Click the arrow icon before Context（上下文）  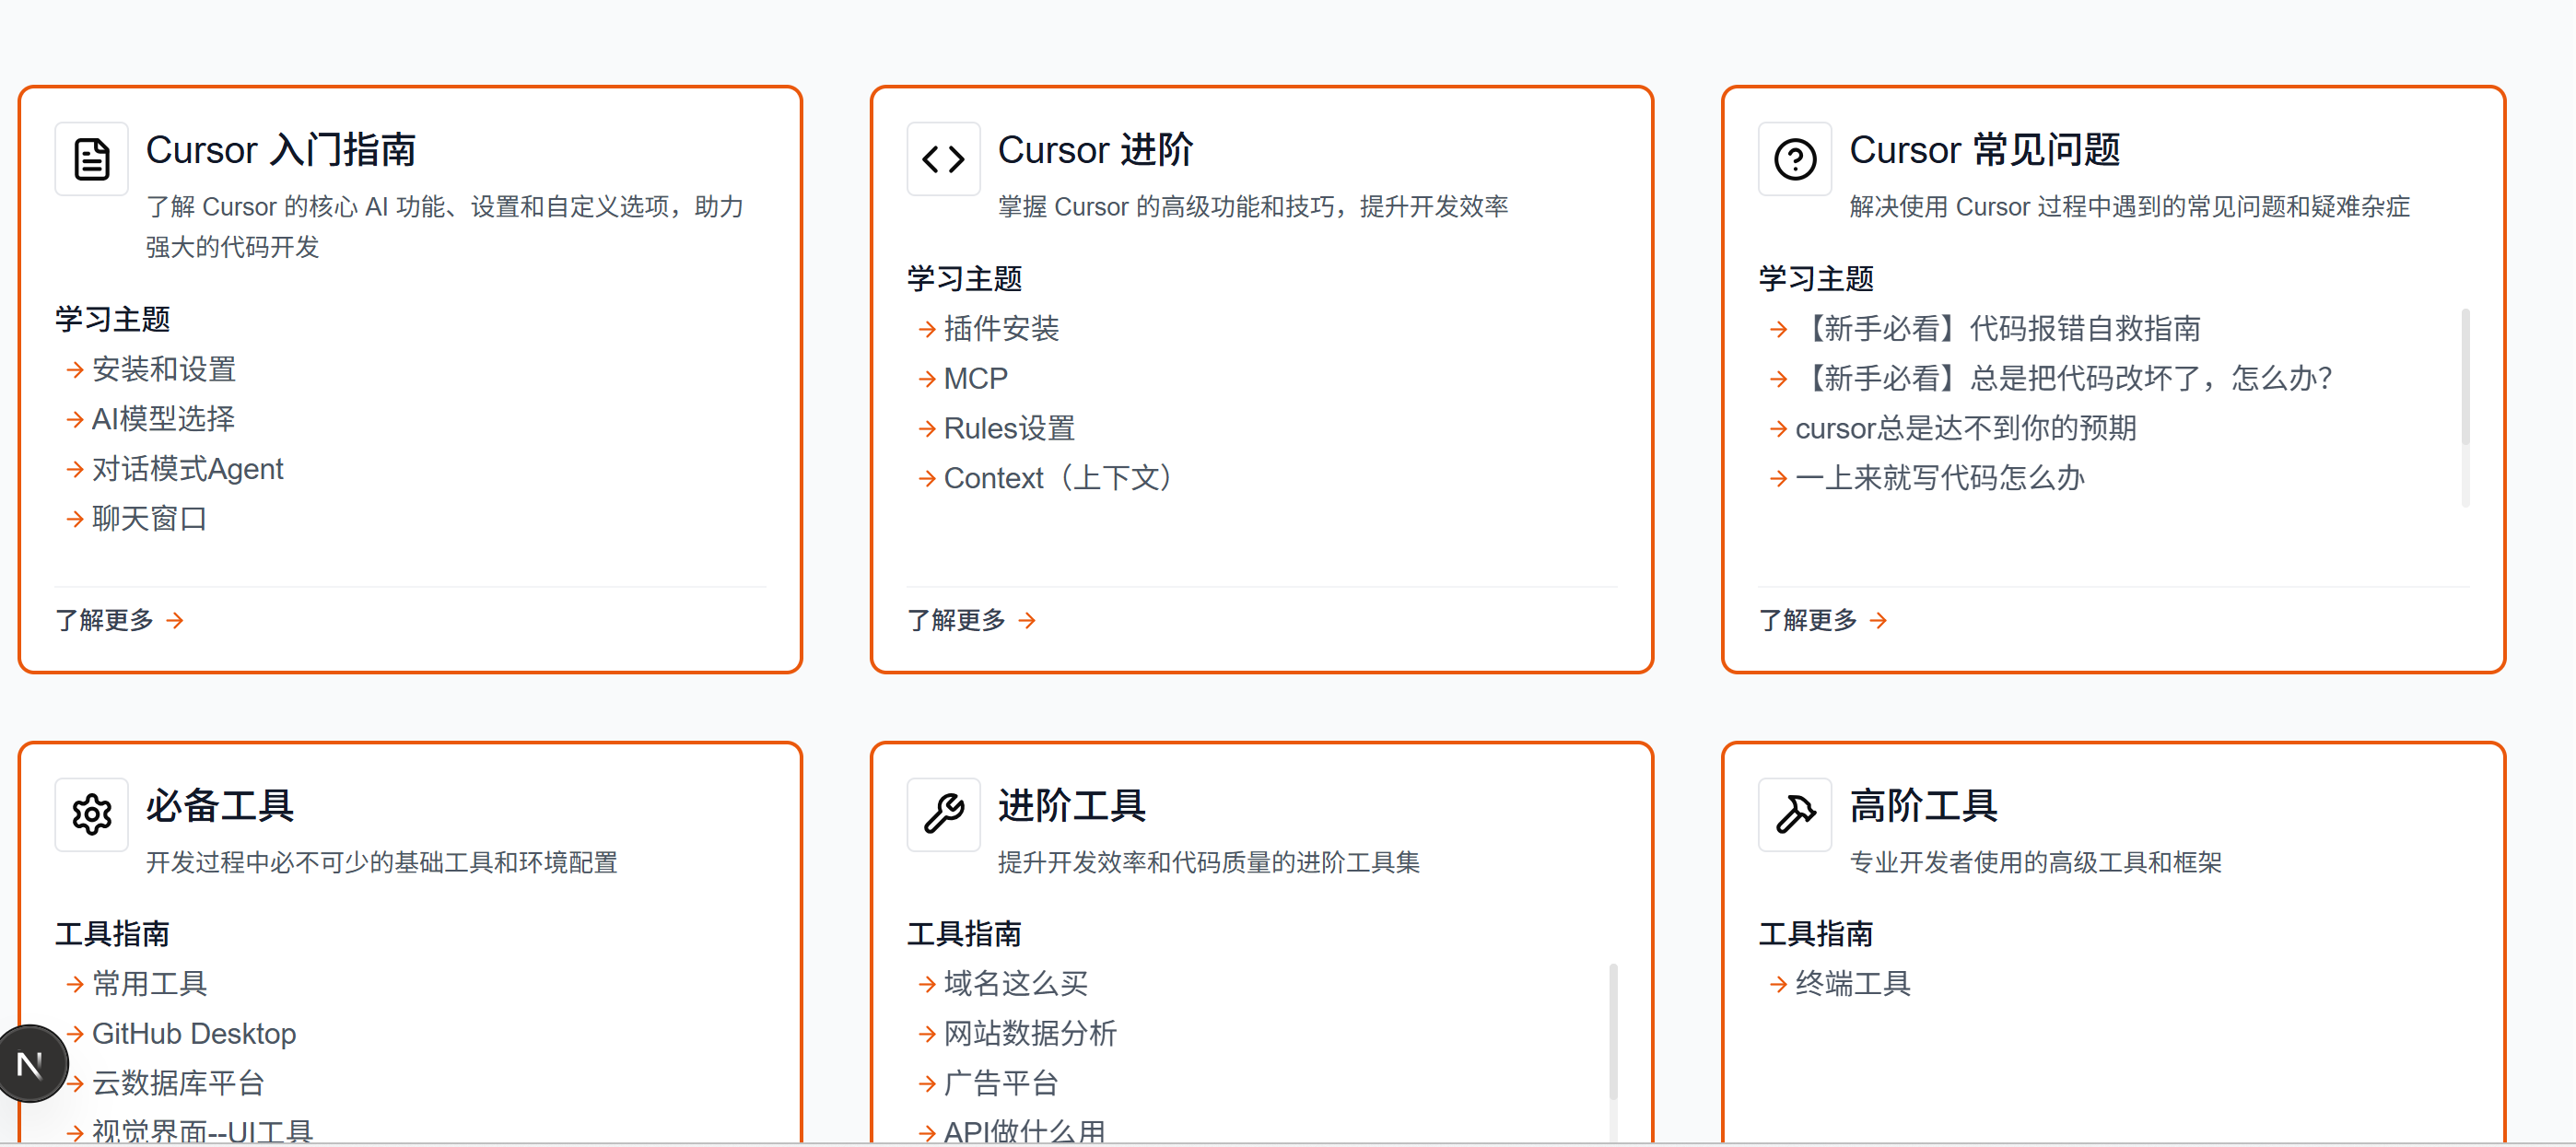coord(927,479)
